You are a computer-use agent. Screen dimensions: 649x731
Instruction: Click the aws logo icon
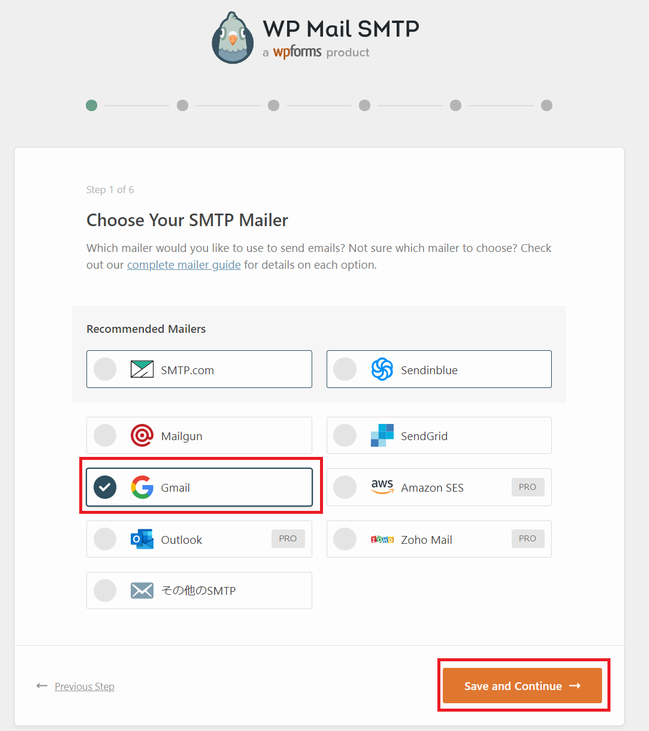pos(382,486)
